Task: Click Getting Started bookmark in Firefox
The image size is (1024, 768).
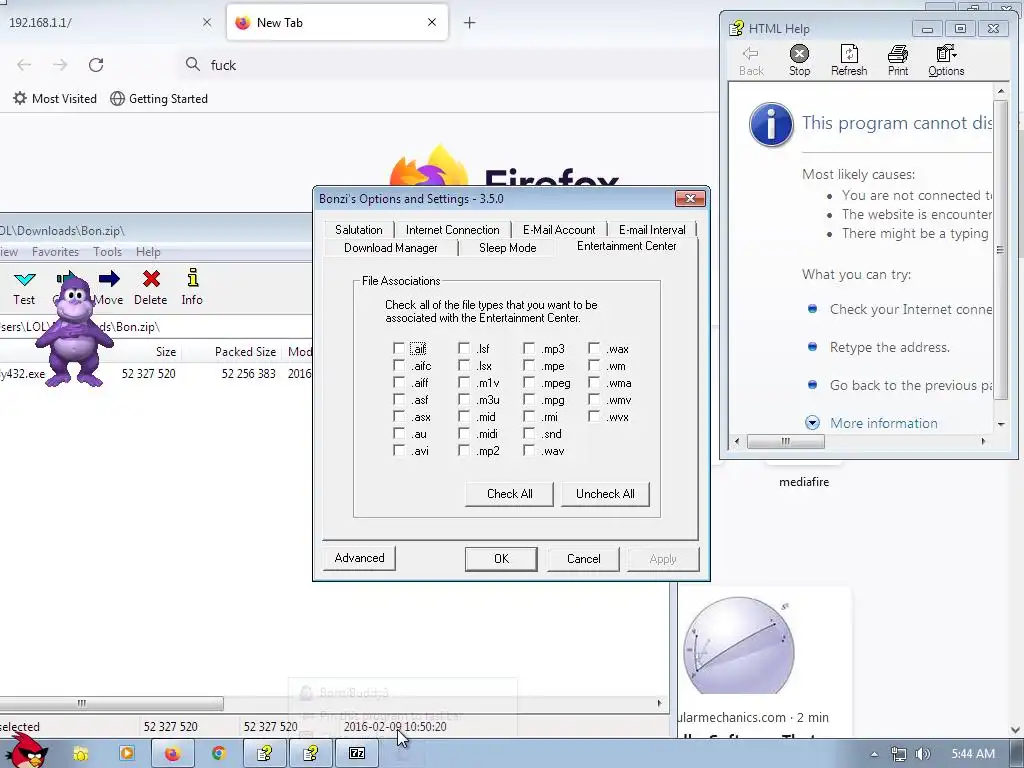Action: coord(159,99)
